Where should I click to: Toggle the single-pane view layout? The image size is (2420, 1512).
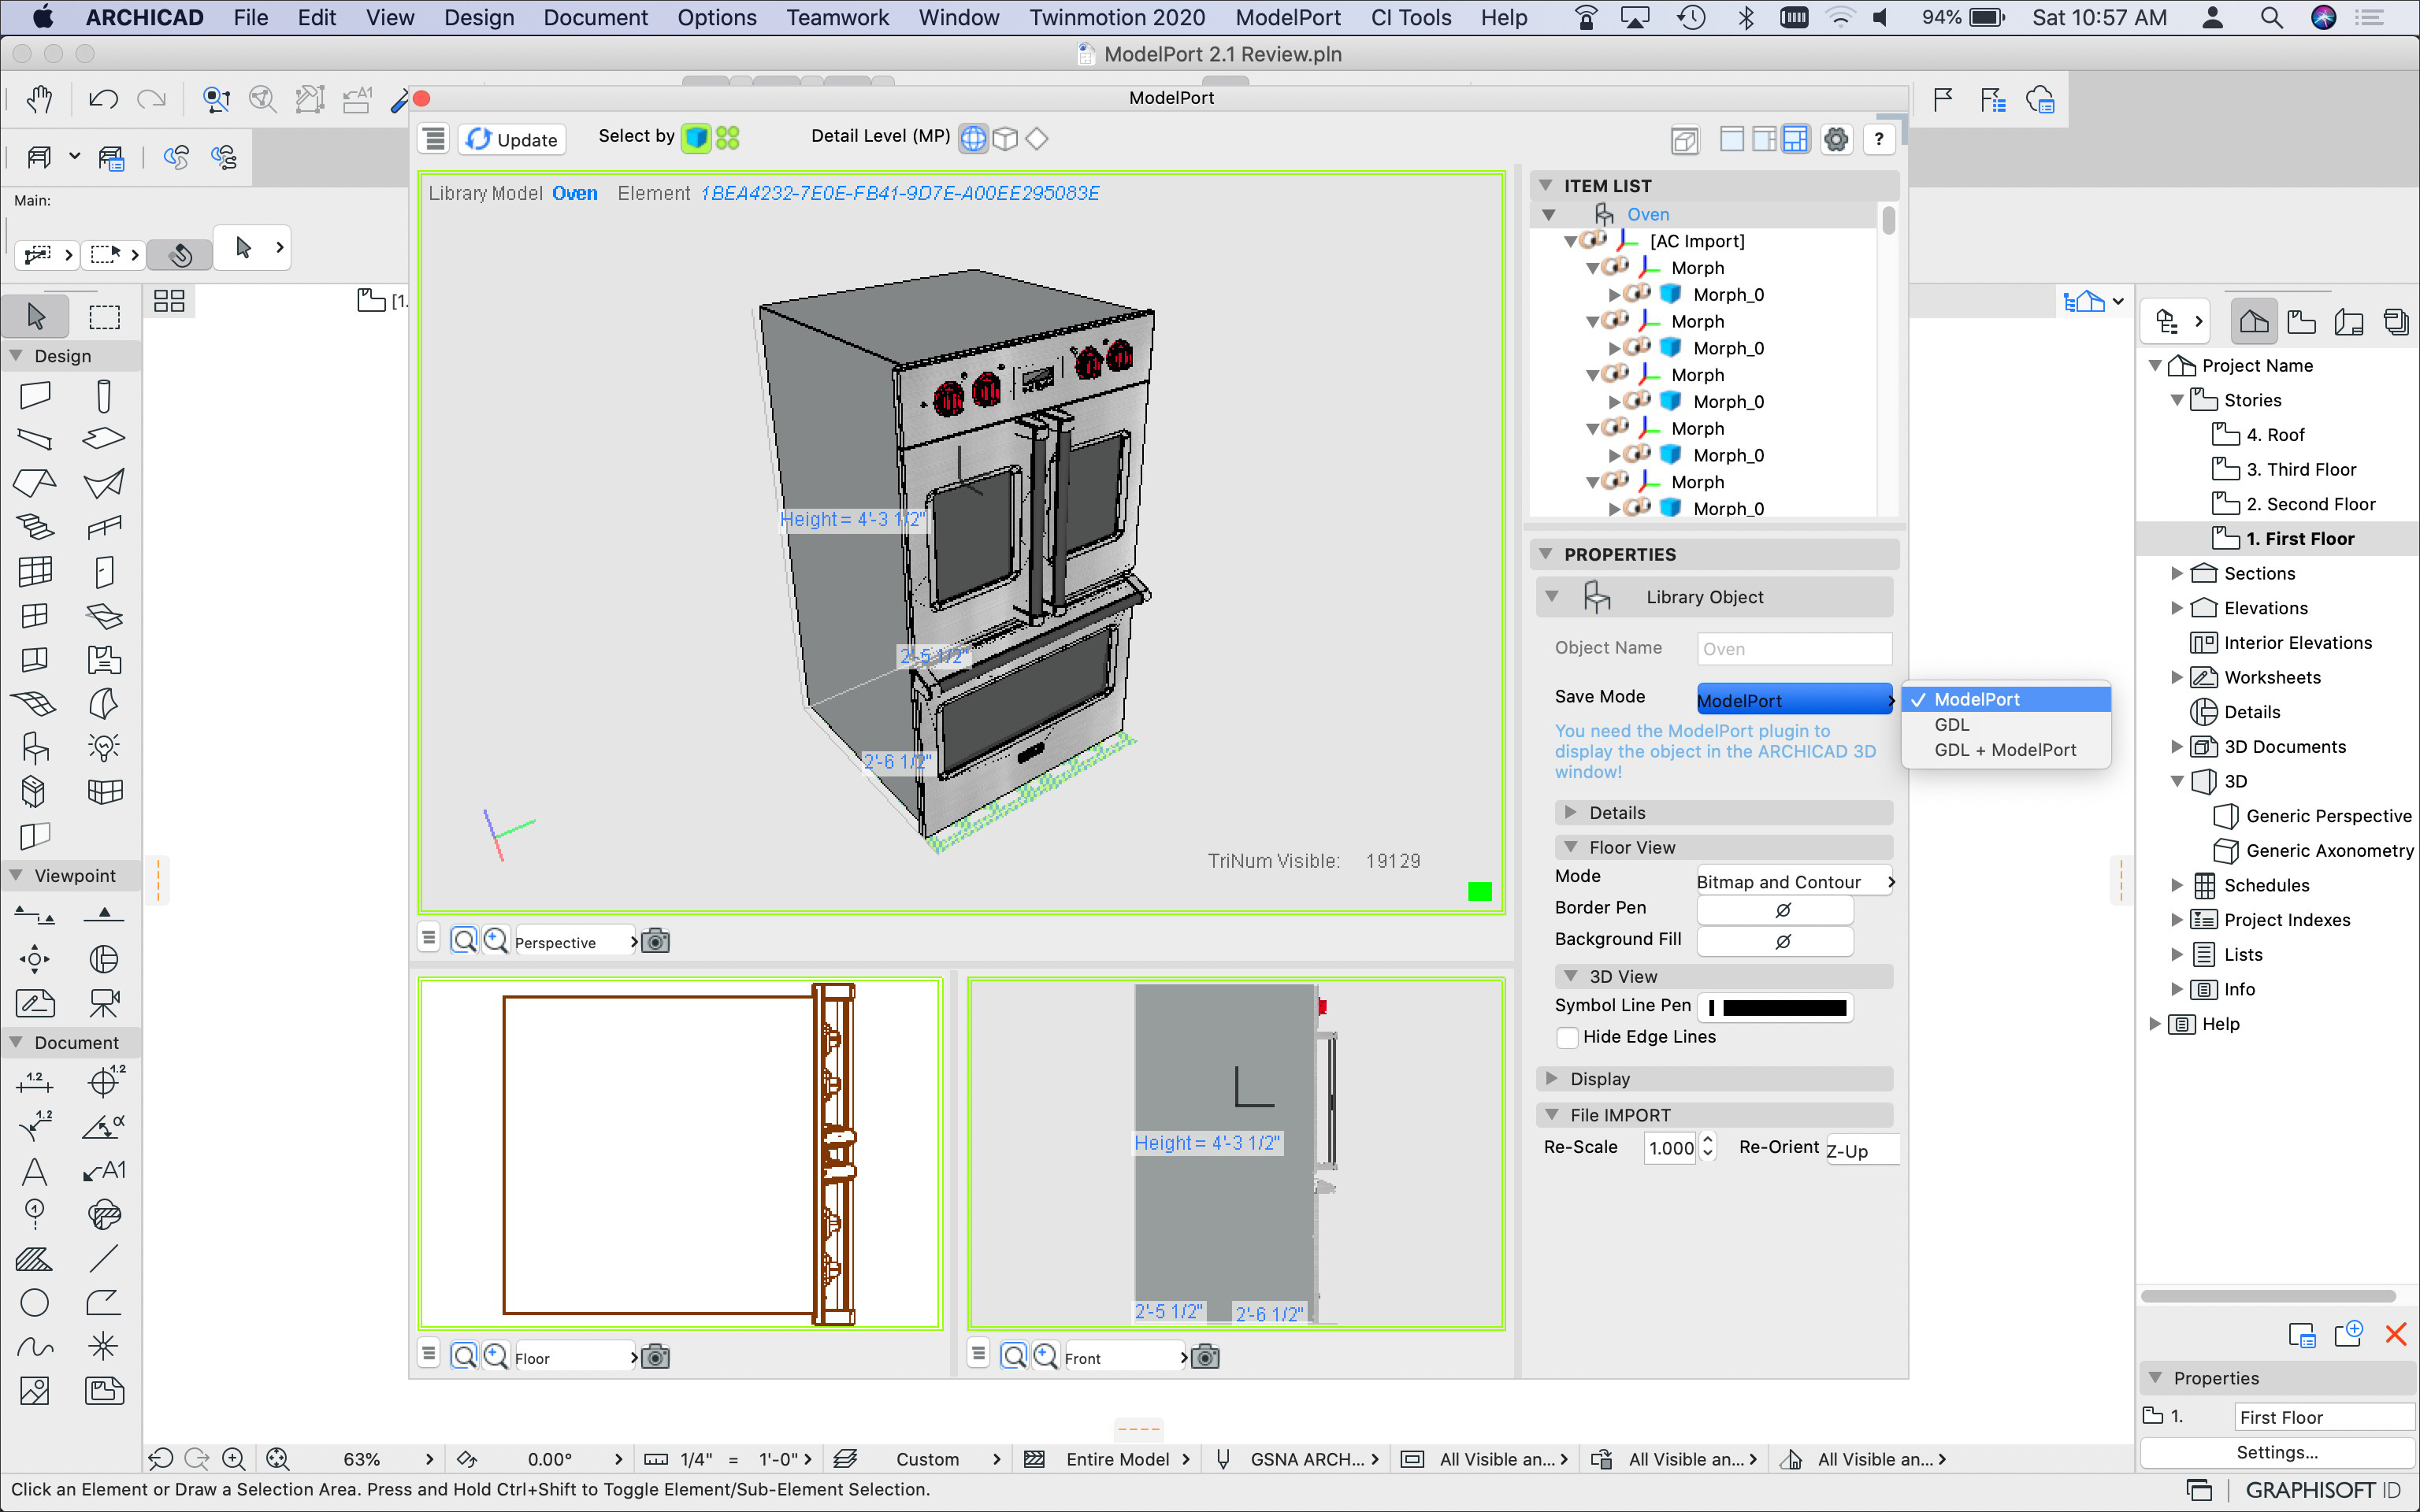[x=1732, y=139]
